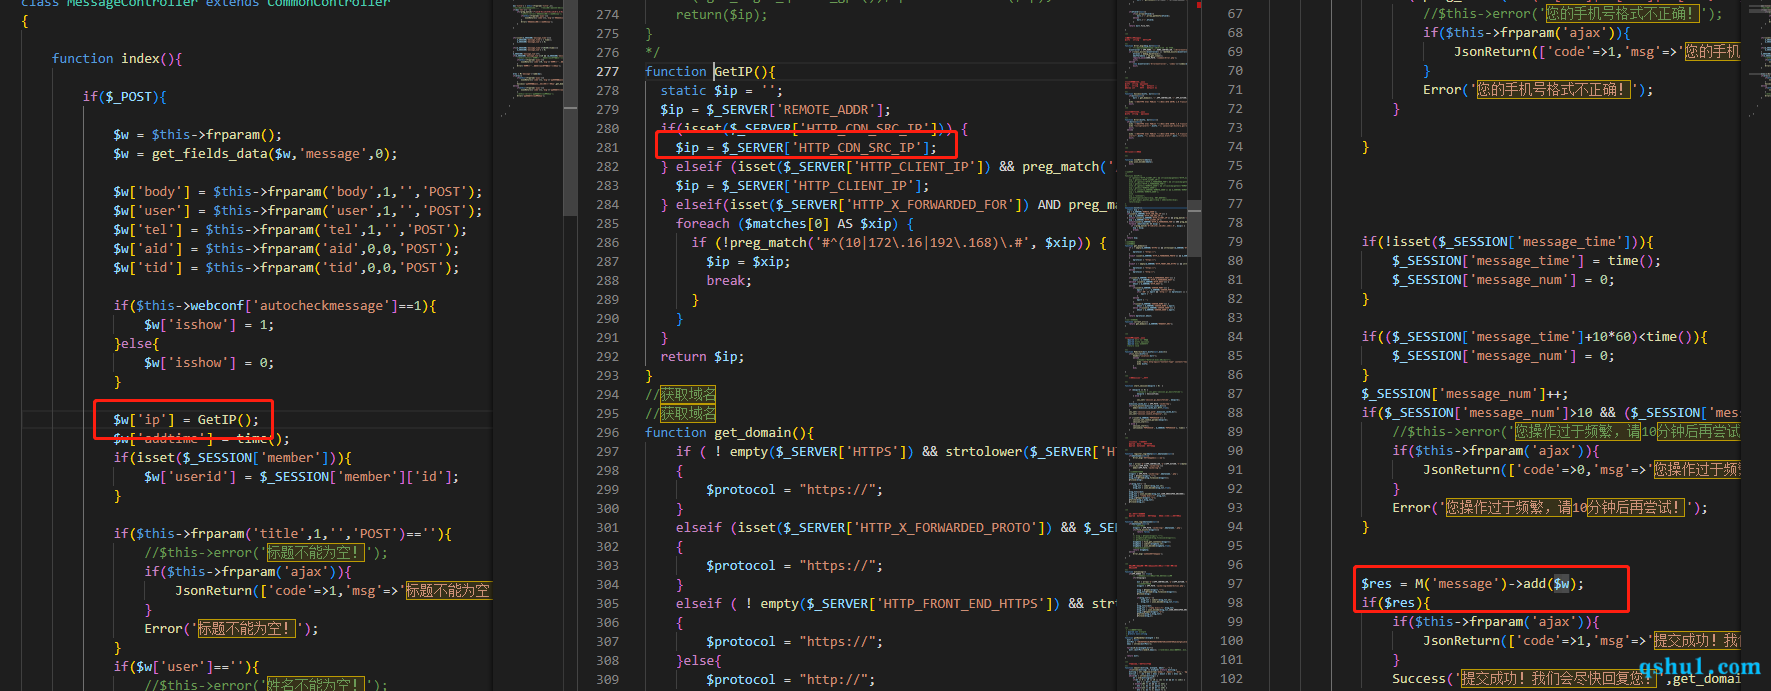Image resolution: width=1771 pixels, height=691 pixels.
Task: Click the empty($_SERVER['HTTPS']) condition on line 297
Action: click(x=896, y=451)
